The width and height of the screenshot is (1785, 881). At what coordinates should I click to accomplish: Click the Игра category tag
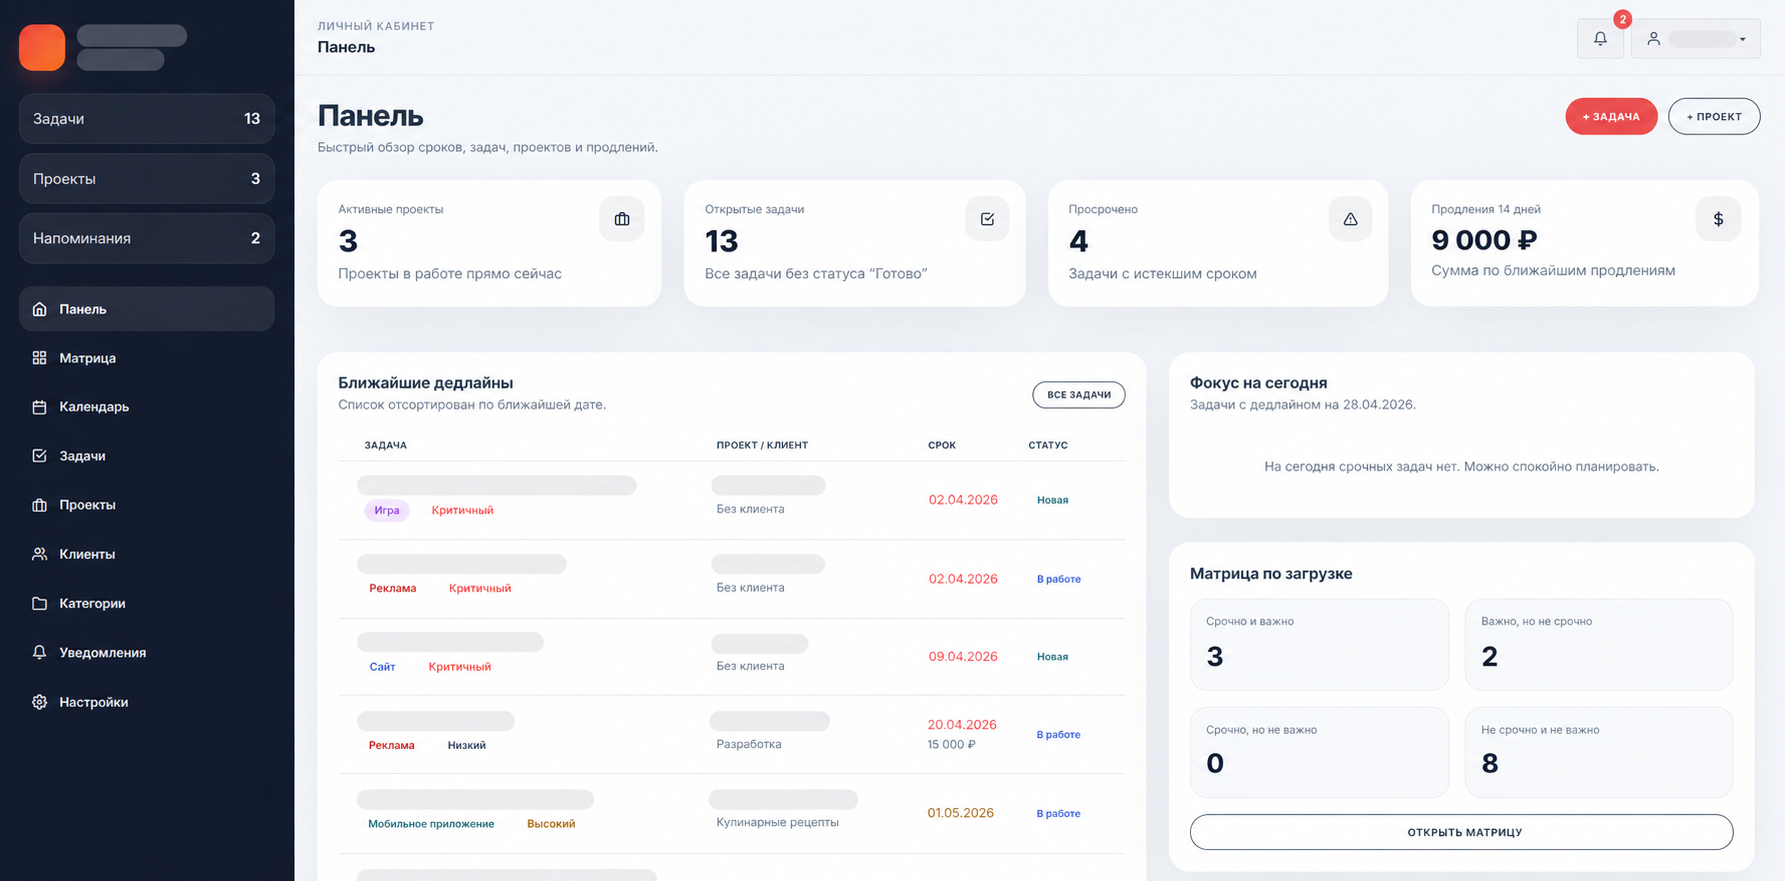tap(387, 510)
